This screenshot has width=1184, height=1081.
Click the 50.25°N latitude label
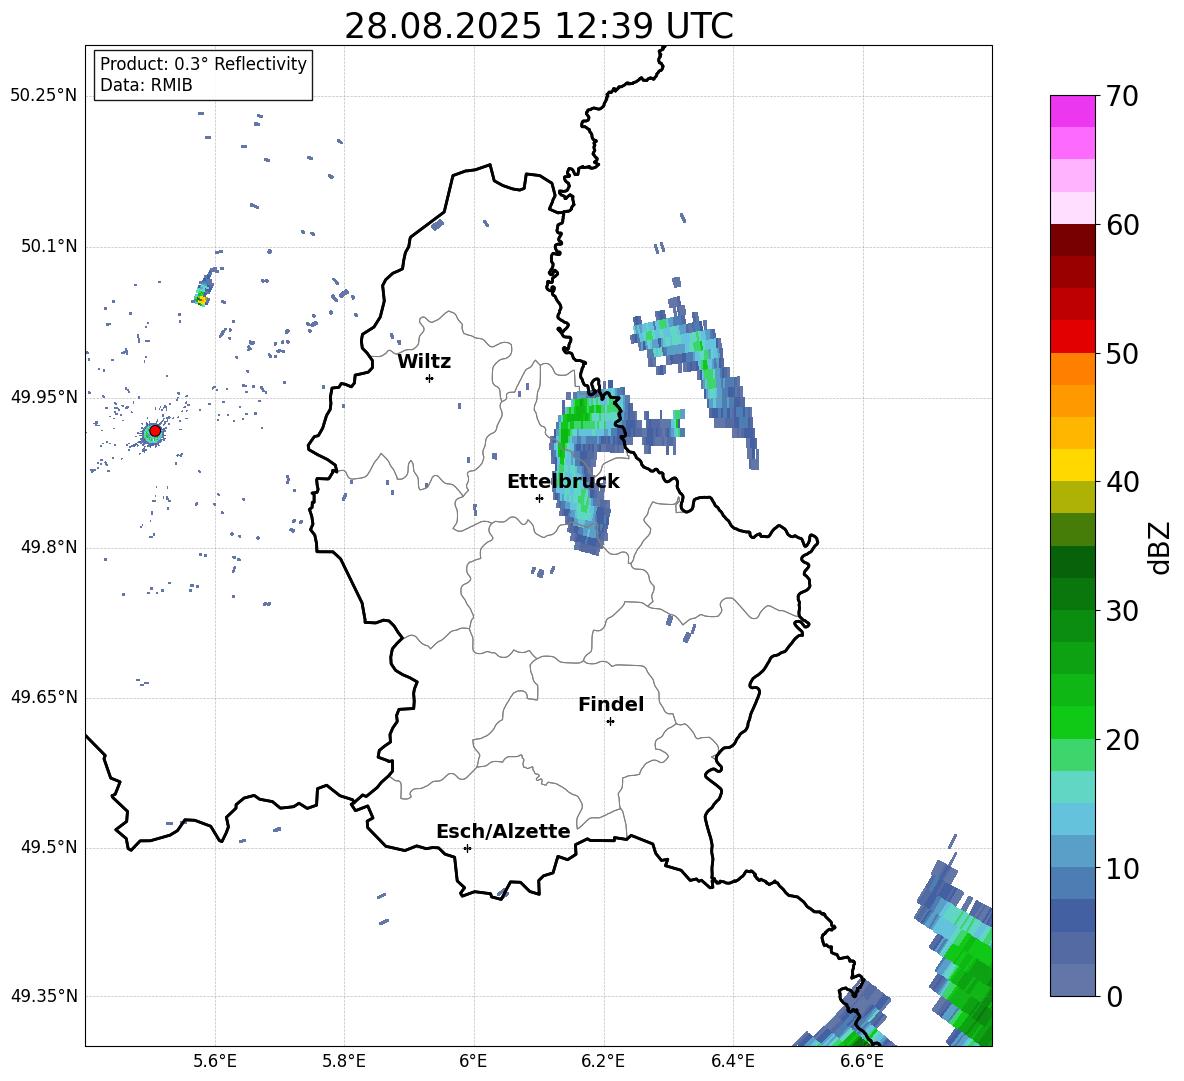pos(43,96)
